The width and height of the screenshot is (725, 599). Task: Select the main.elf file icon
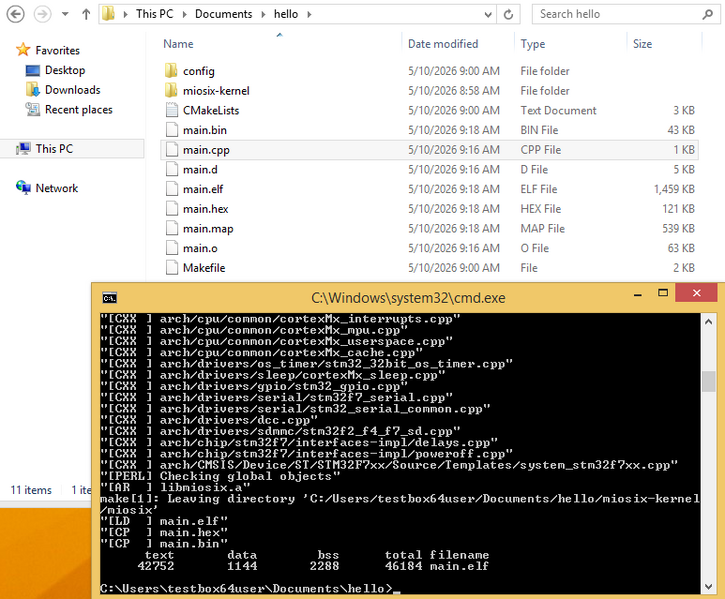tap(172, 189)
